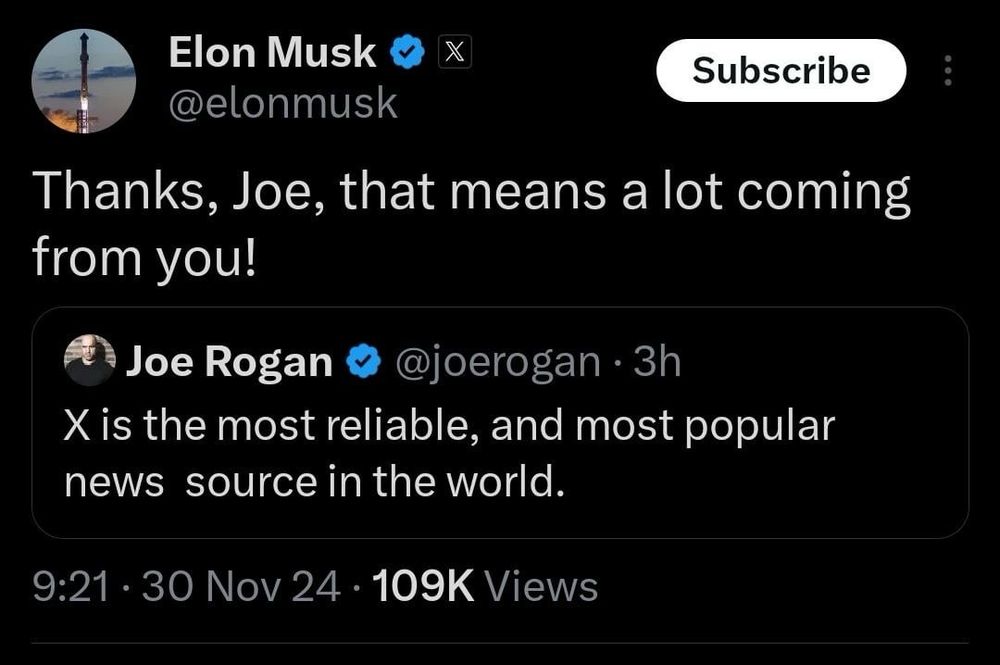1000x665 pixels.
Task: Open the @elonmusk handle link
Action: pyautogui.click(x=284, y=103)
